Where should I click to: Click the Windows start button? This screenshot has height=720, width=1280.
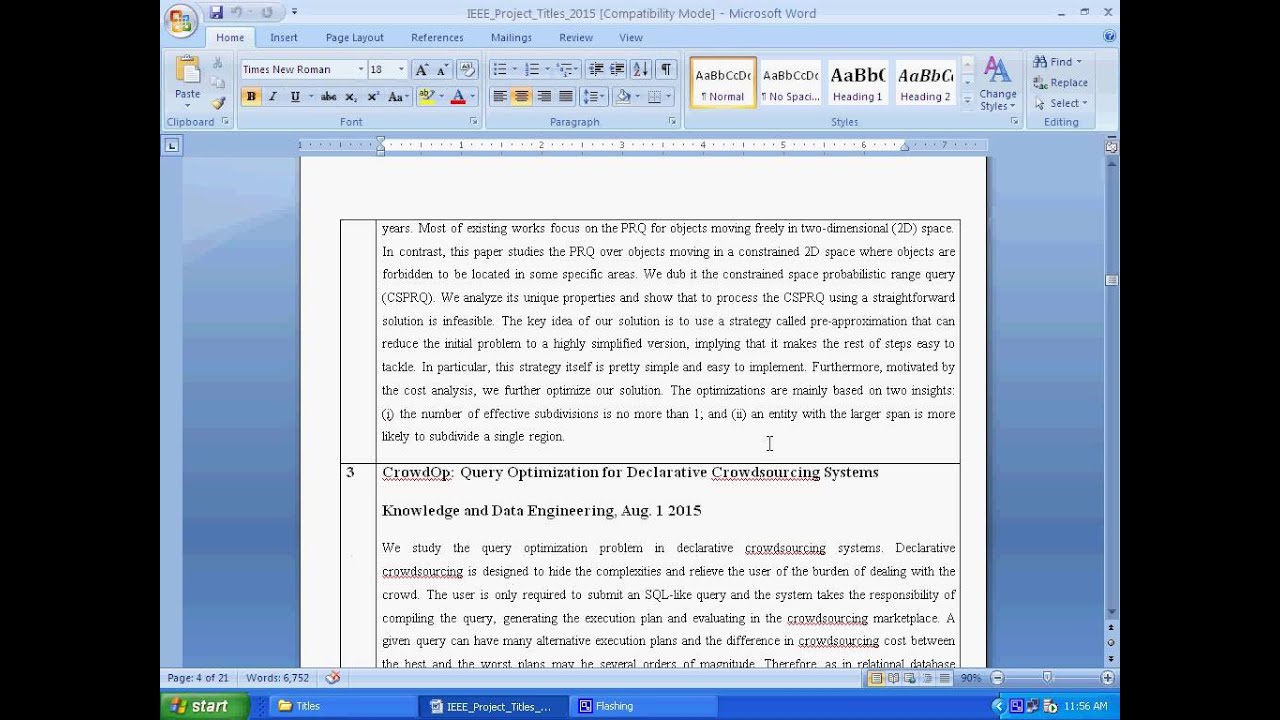pyautogui.click(x=204, y=706)
